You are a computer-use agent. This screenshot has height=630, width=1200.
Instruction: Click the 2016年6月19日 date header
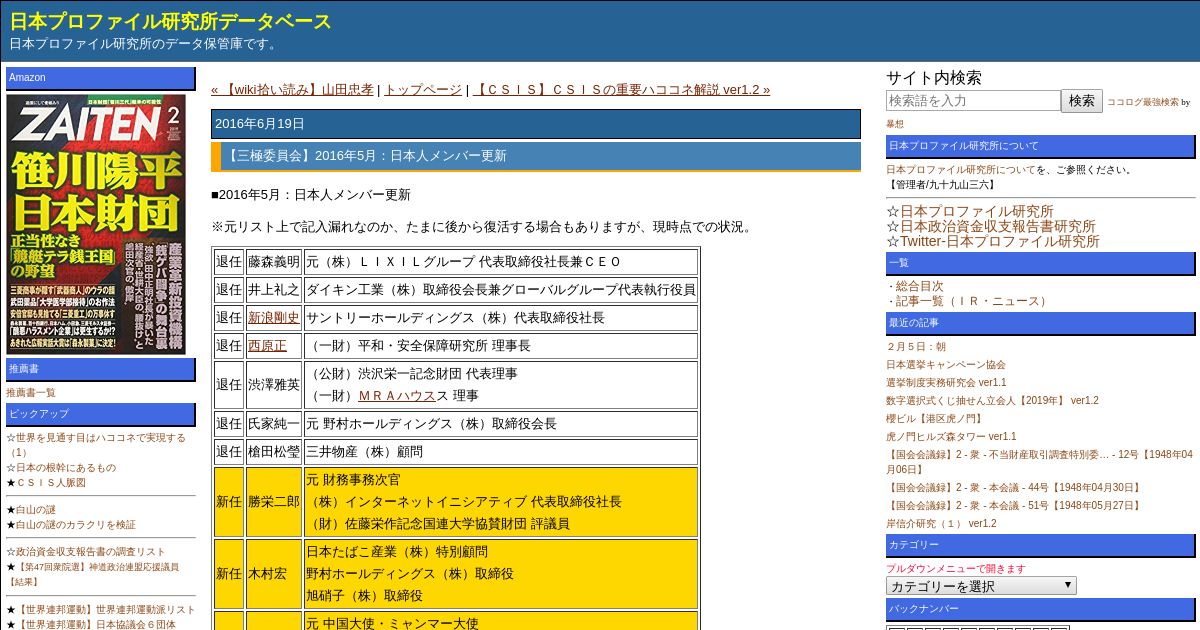pyautogui.click(x=536, y=124)
